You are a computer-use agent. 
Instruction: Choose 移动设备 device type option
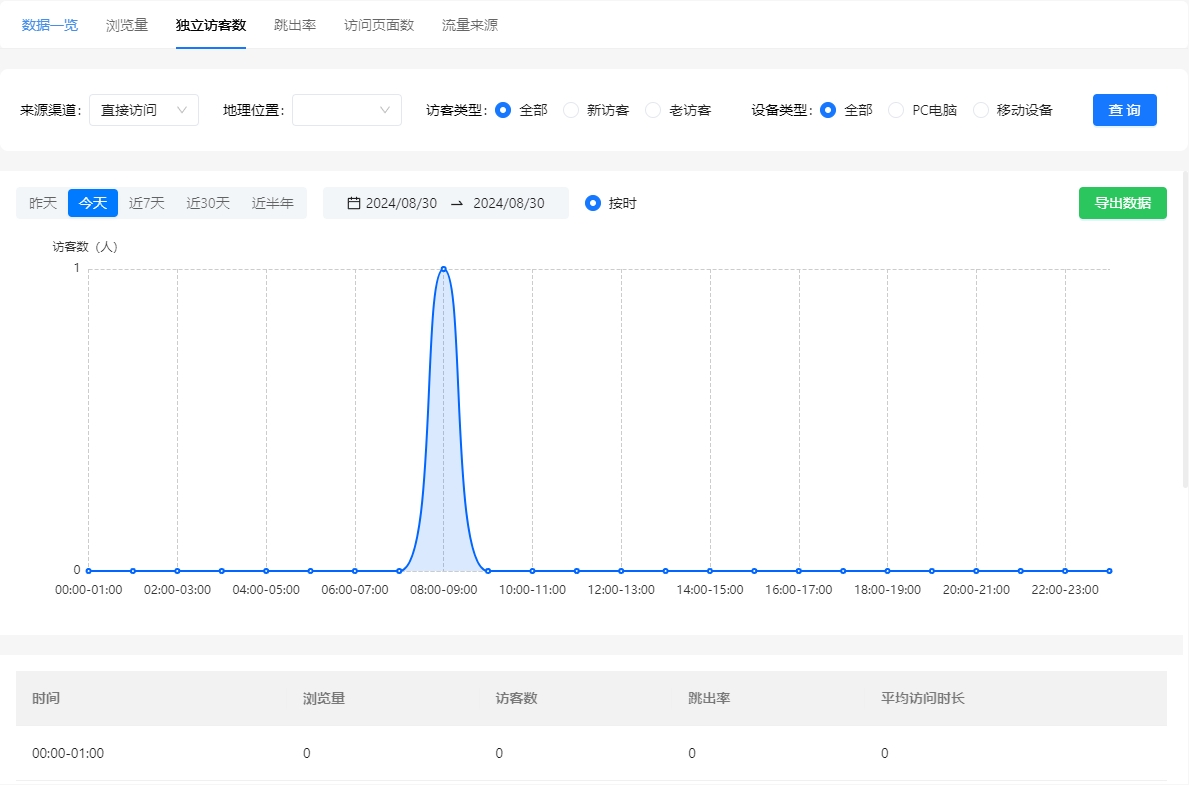point(981,110)
